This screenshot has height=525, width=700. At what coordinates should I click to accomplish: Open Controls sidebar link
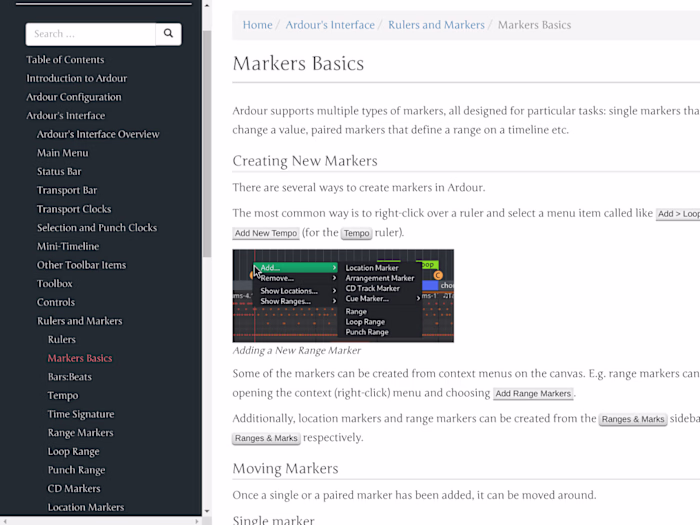point(56,303)
